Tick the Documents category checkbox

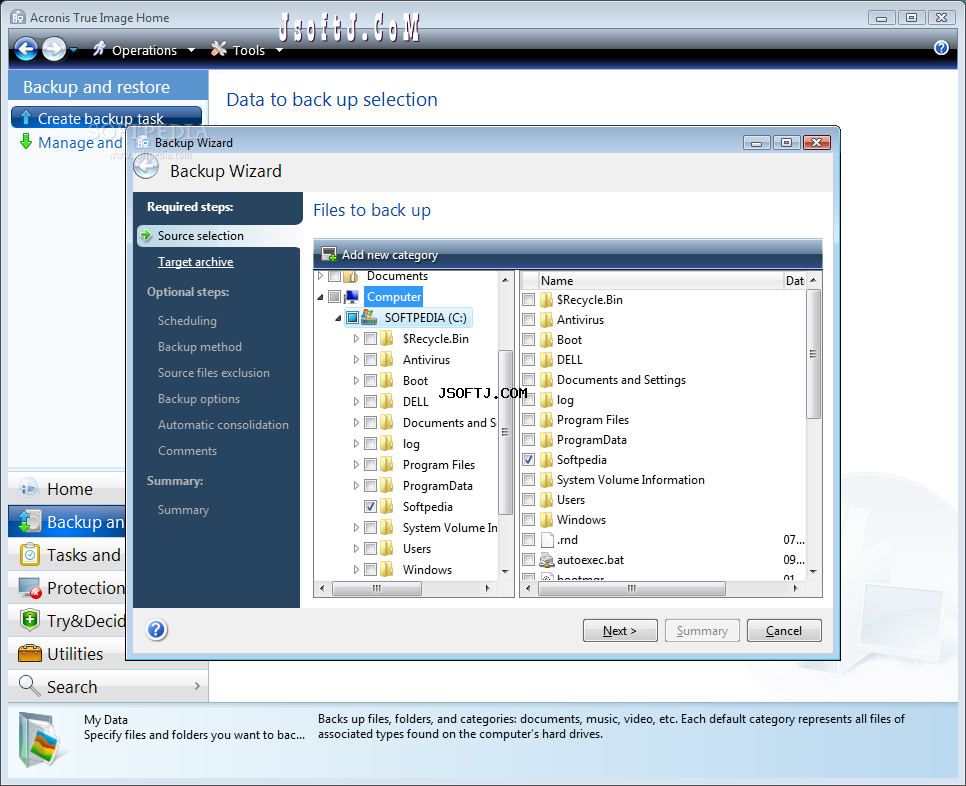[334, 276]
